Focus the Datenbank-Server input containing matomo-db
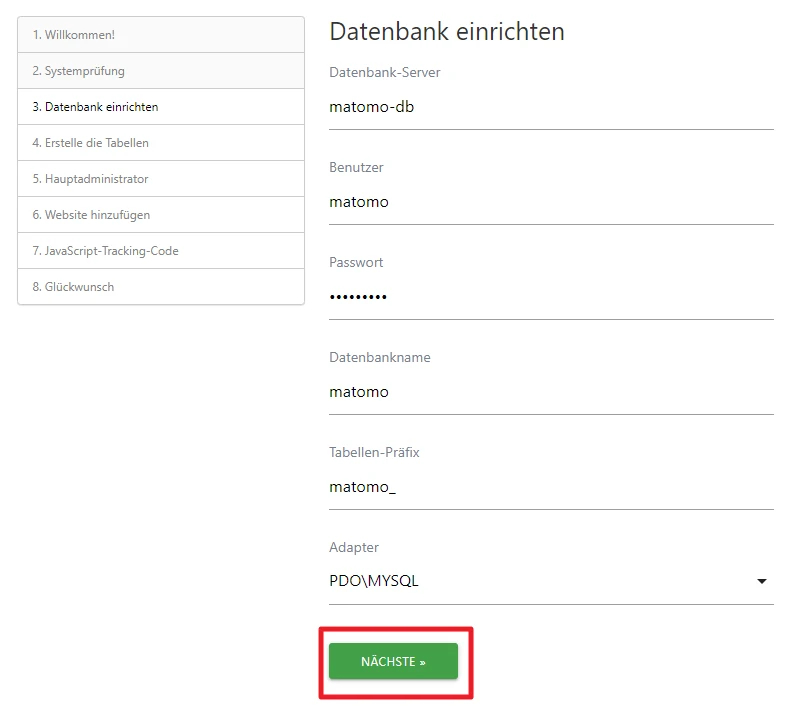This screenshot has height=706, width=792. click(550, 107)
